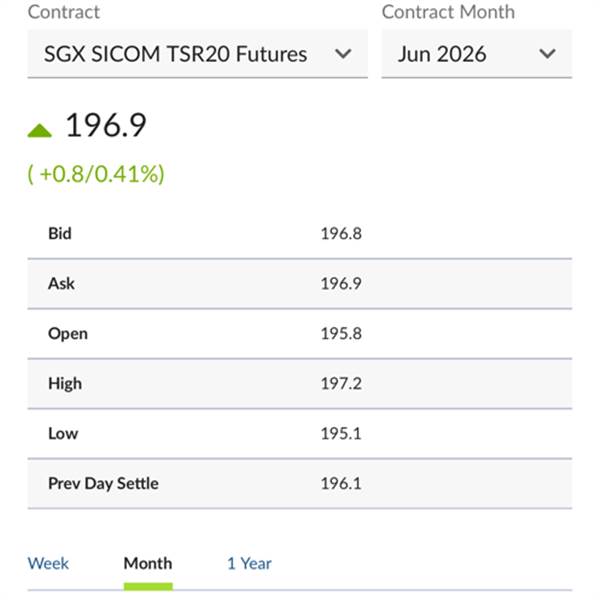Click the Bid value 196.8
600x600 pixels.
coord(340,233)
